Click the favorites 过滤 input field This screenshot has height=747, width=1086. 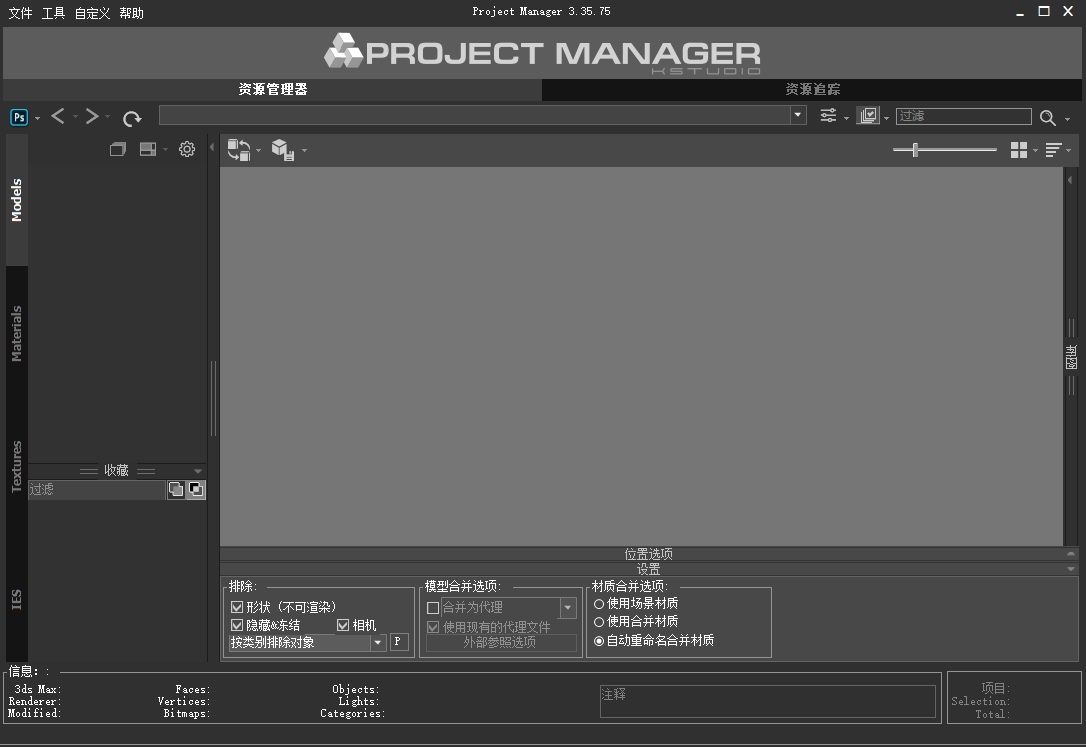(x=96, y=489)
